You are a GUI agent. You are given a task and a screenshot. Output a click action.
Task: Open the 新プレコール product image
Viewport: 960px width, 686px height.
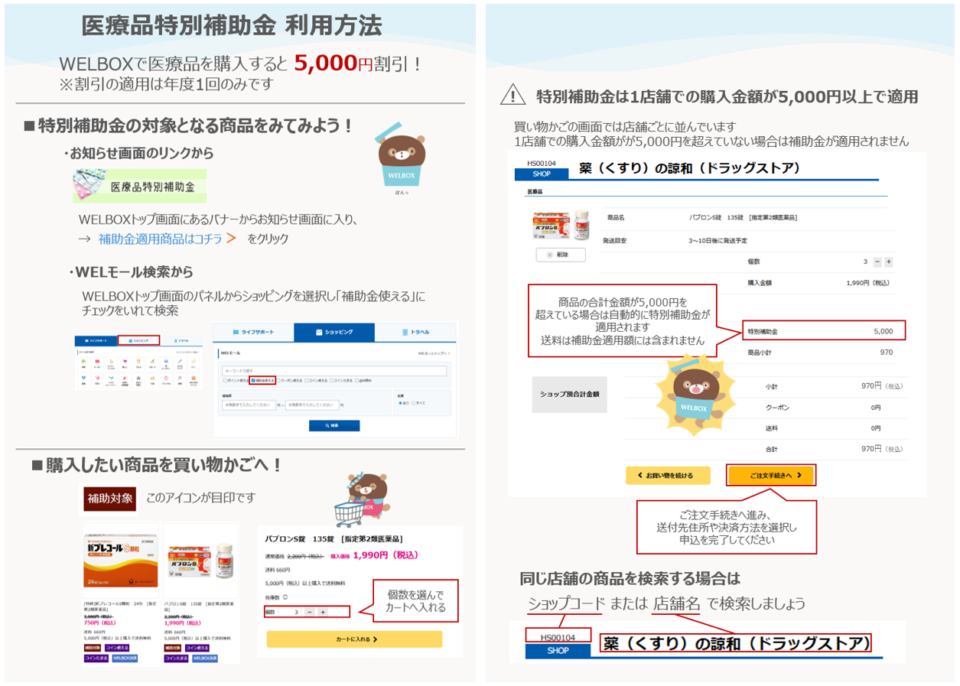coord(121,561)
